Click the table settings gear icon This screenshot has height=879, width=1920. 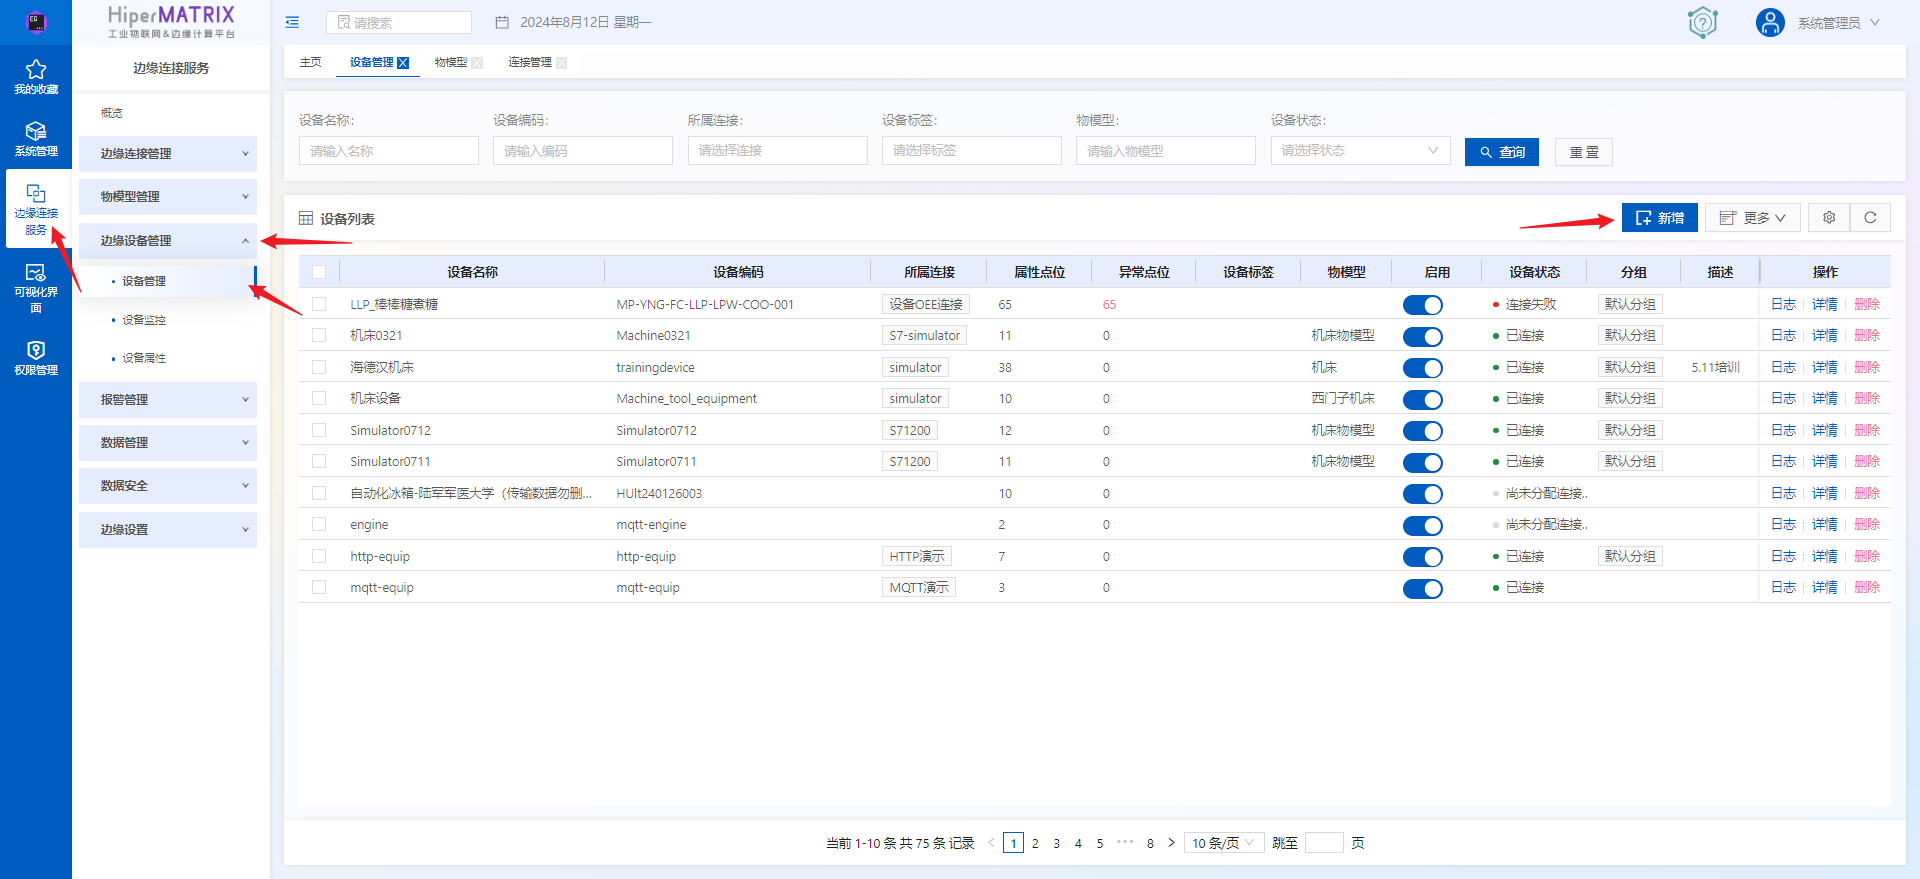coord(1829,217)
